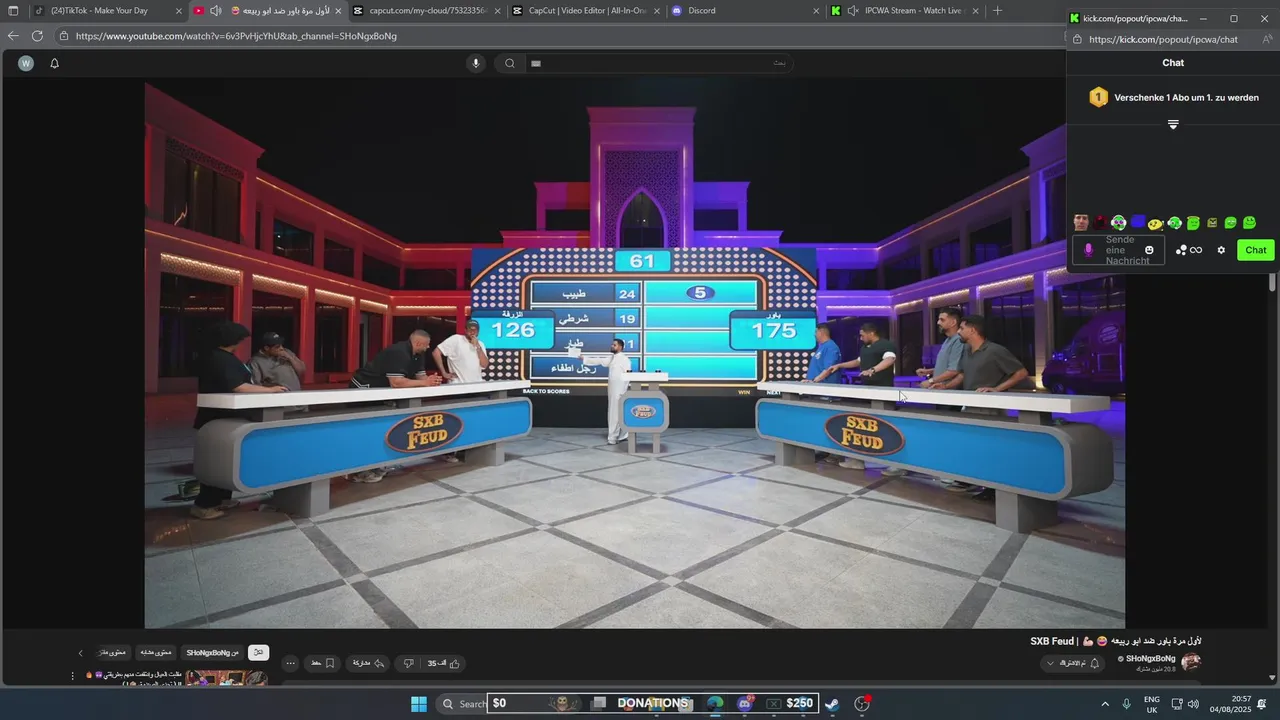The image size is (1280, 720).
Task: Open the W account avatar on YouTube
Action: tap(26, 63)
